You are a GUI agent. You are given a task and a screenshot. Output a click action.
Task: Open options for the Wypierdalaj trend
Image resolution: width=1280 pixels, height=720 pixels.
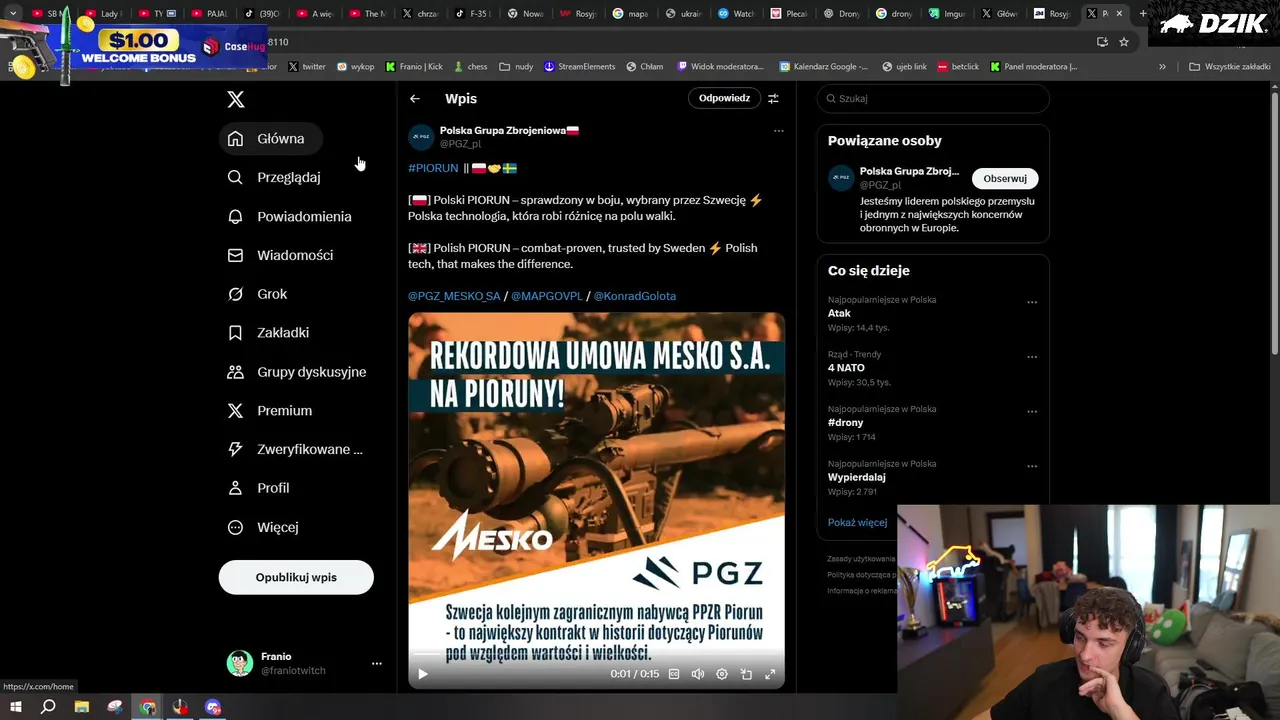1032,466
